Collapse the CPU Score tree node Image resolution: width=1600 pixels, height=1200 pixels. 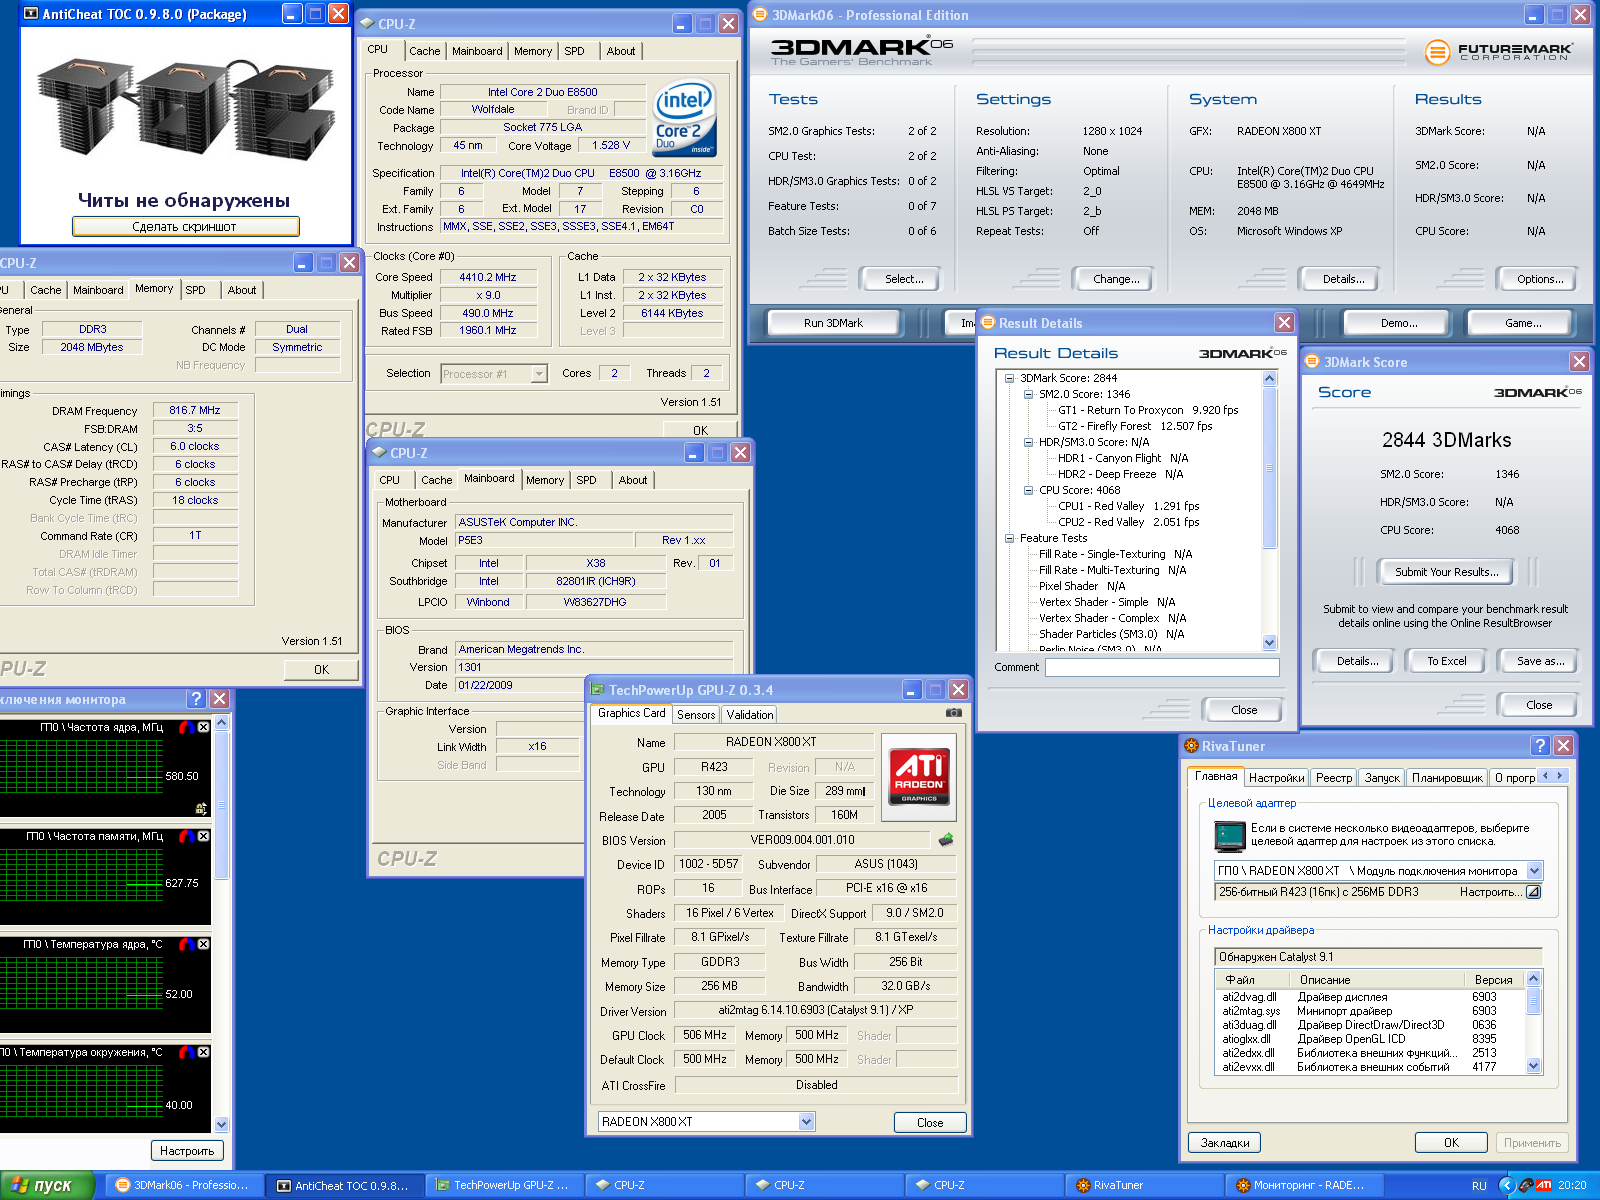point(1028,490)
